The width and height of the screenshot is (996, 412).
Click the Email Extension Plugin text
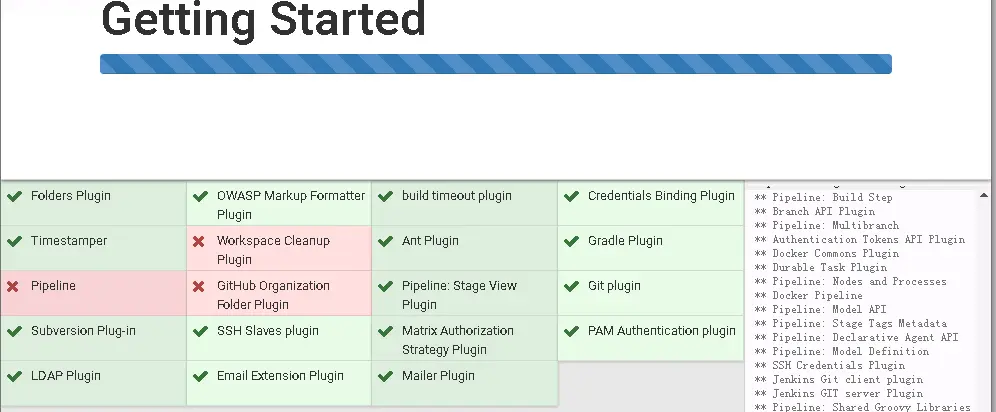click(280, 376)
